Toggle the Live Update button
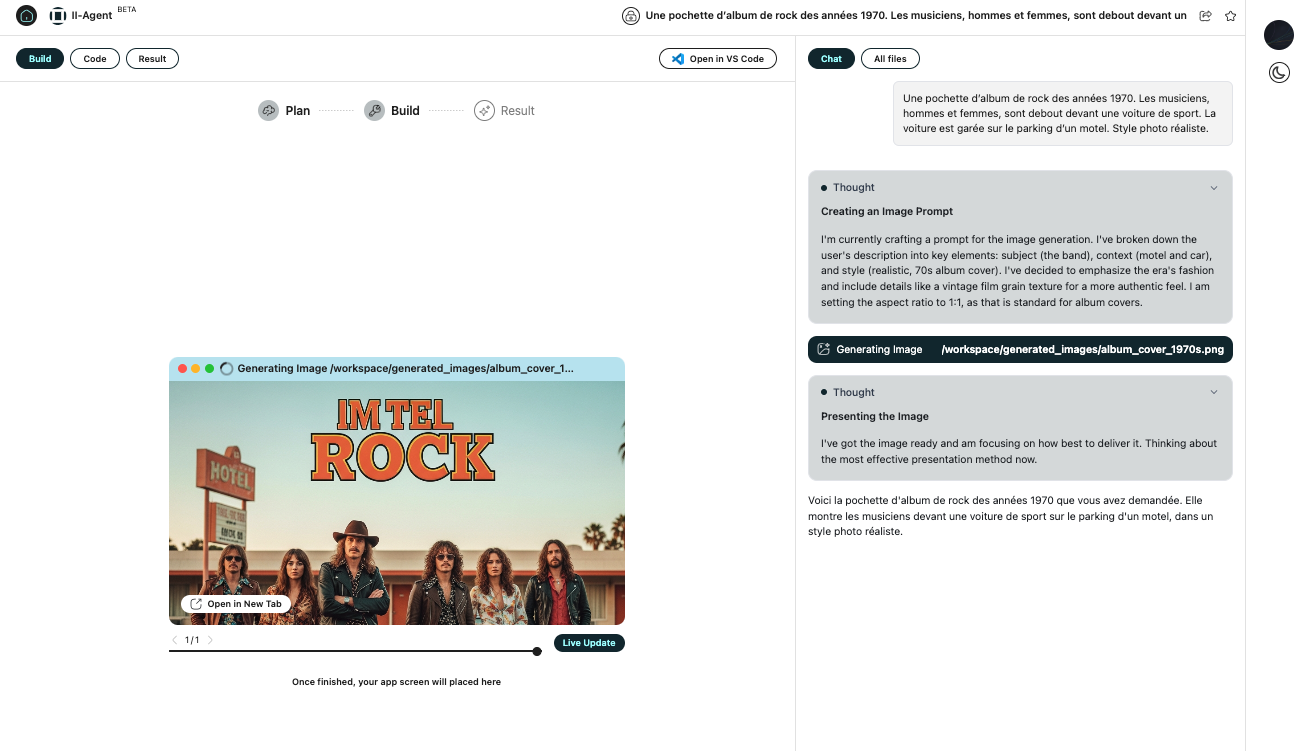This screenshot has width=1307, height=751. pos(589,643)
